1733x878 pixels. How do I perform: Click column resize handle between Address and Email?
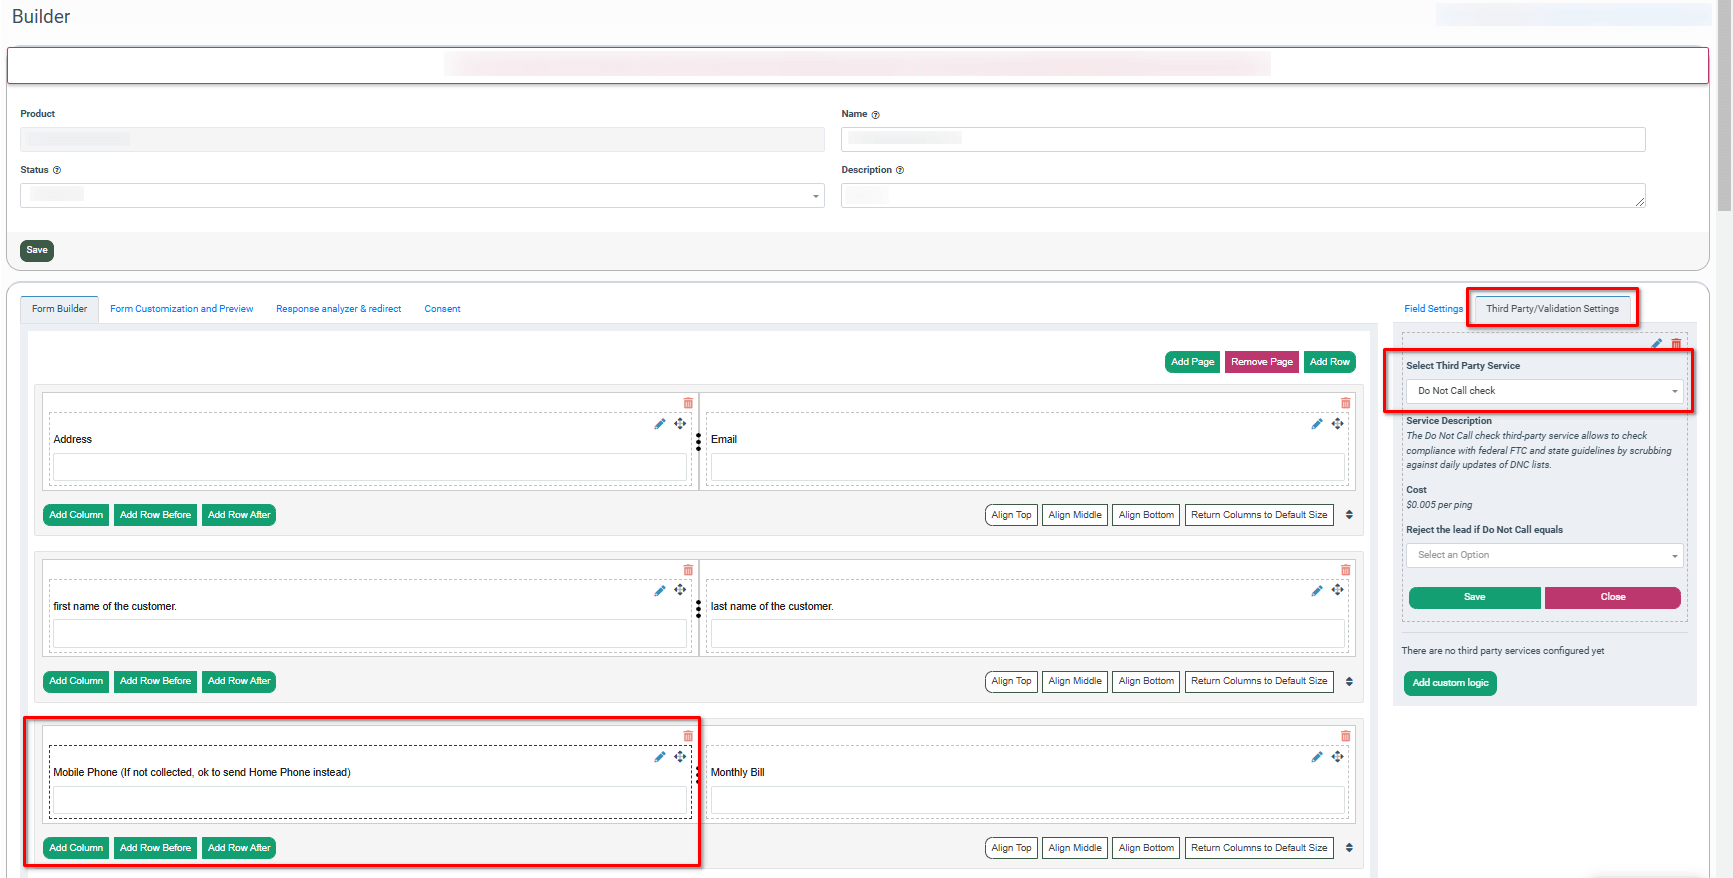point(698,441)
